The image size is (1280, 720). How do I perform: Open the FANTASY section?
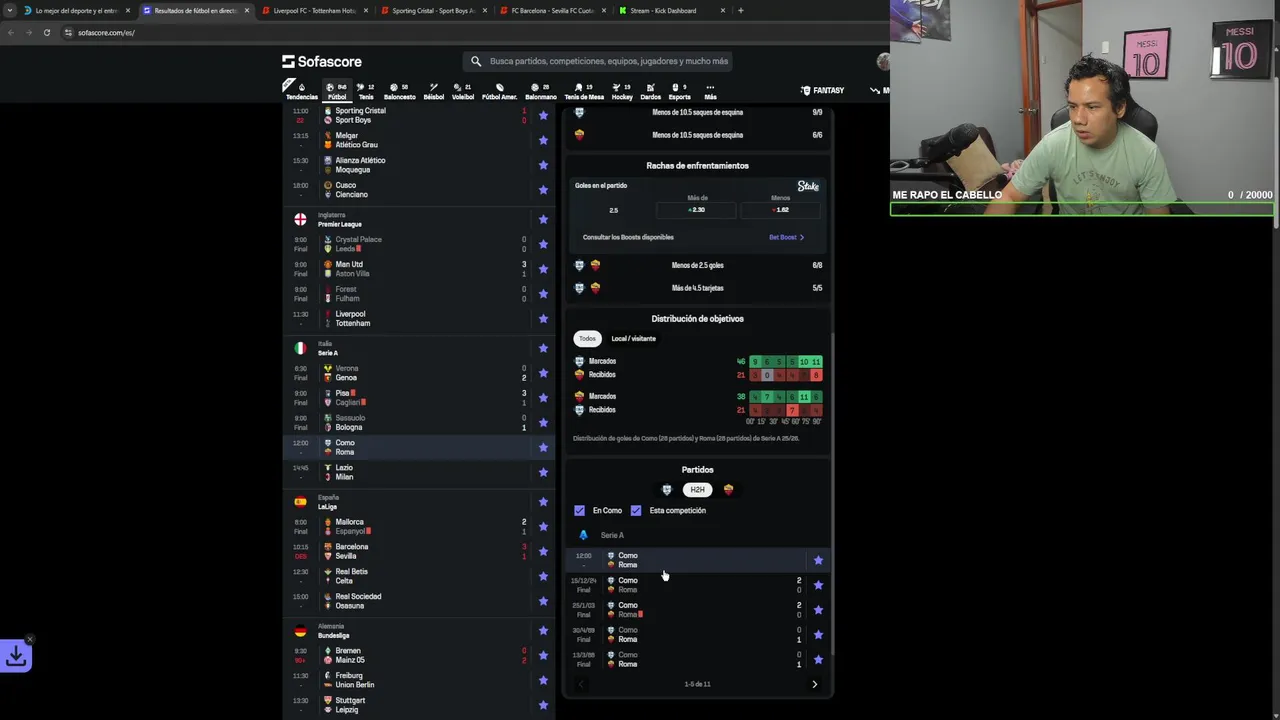823,90
